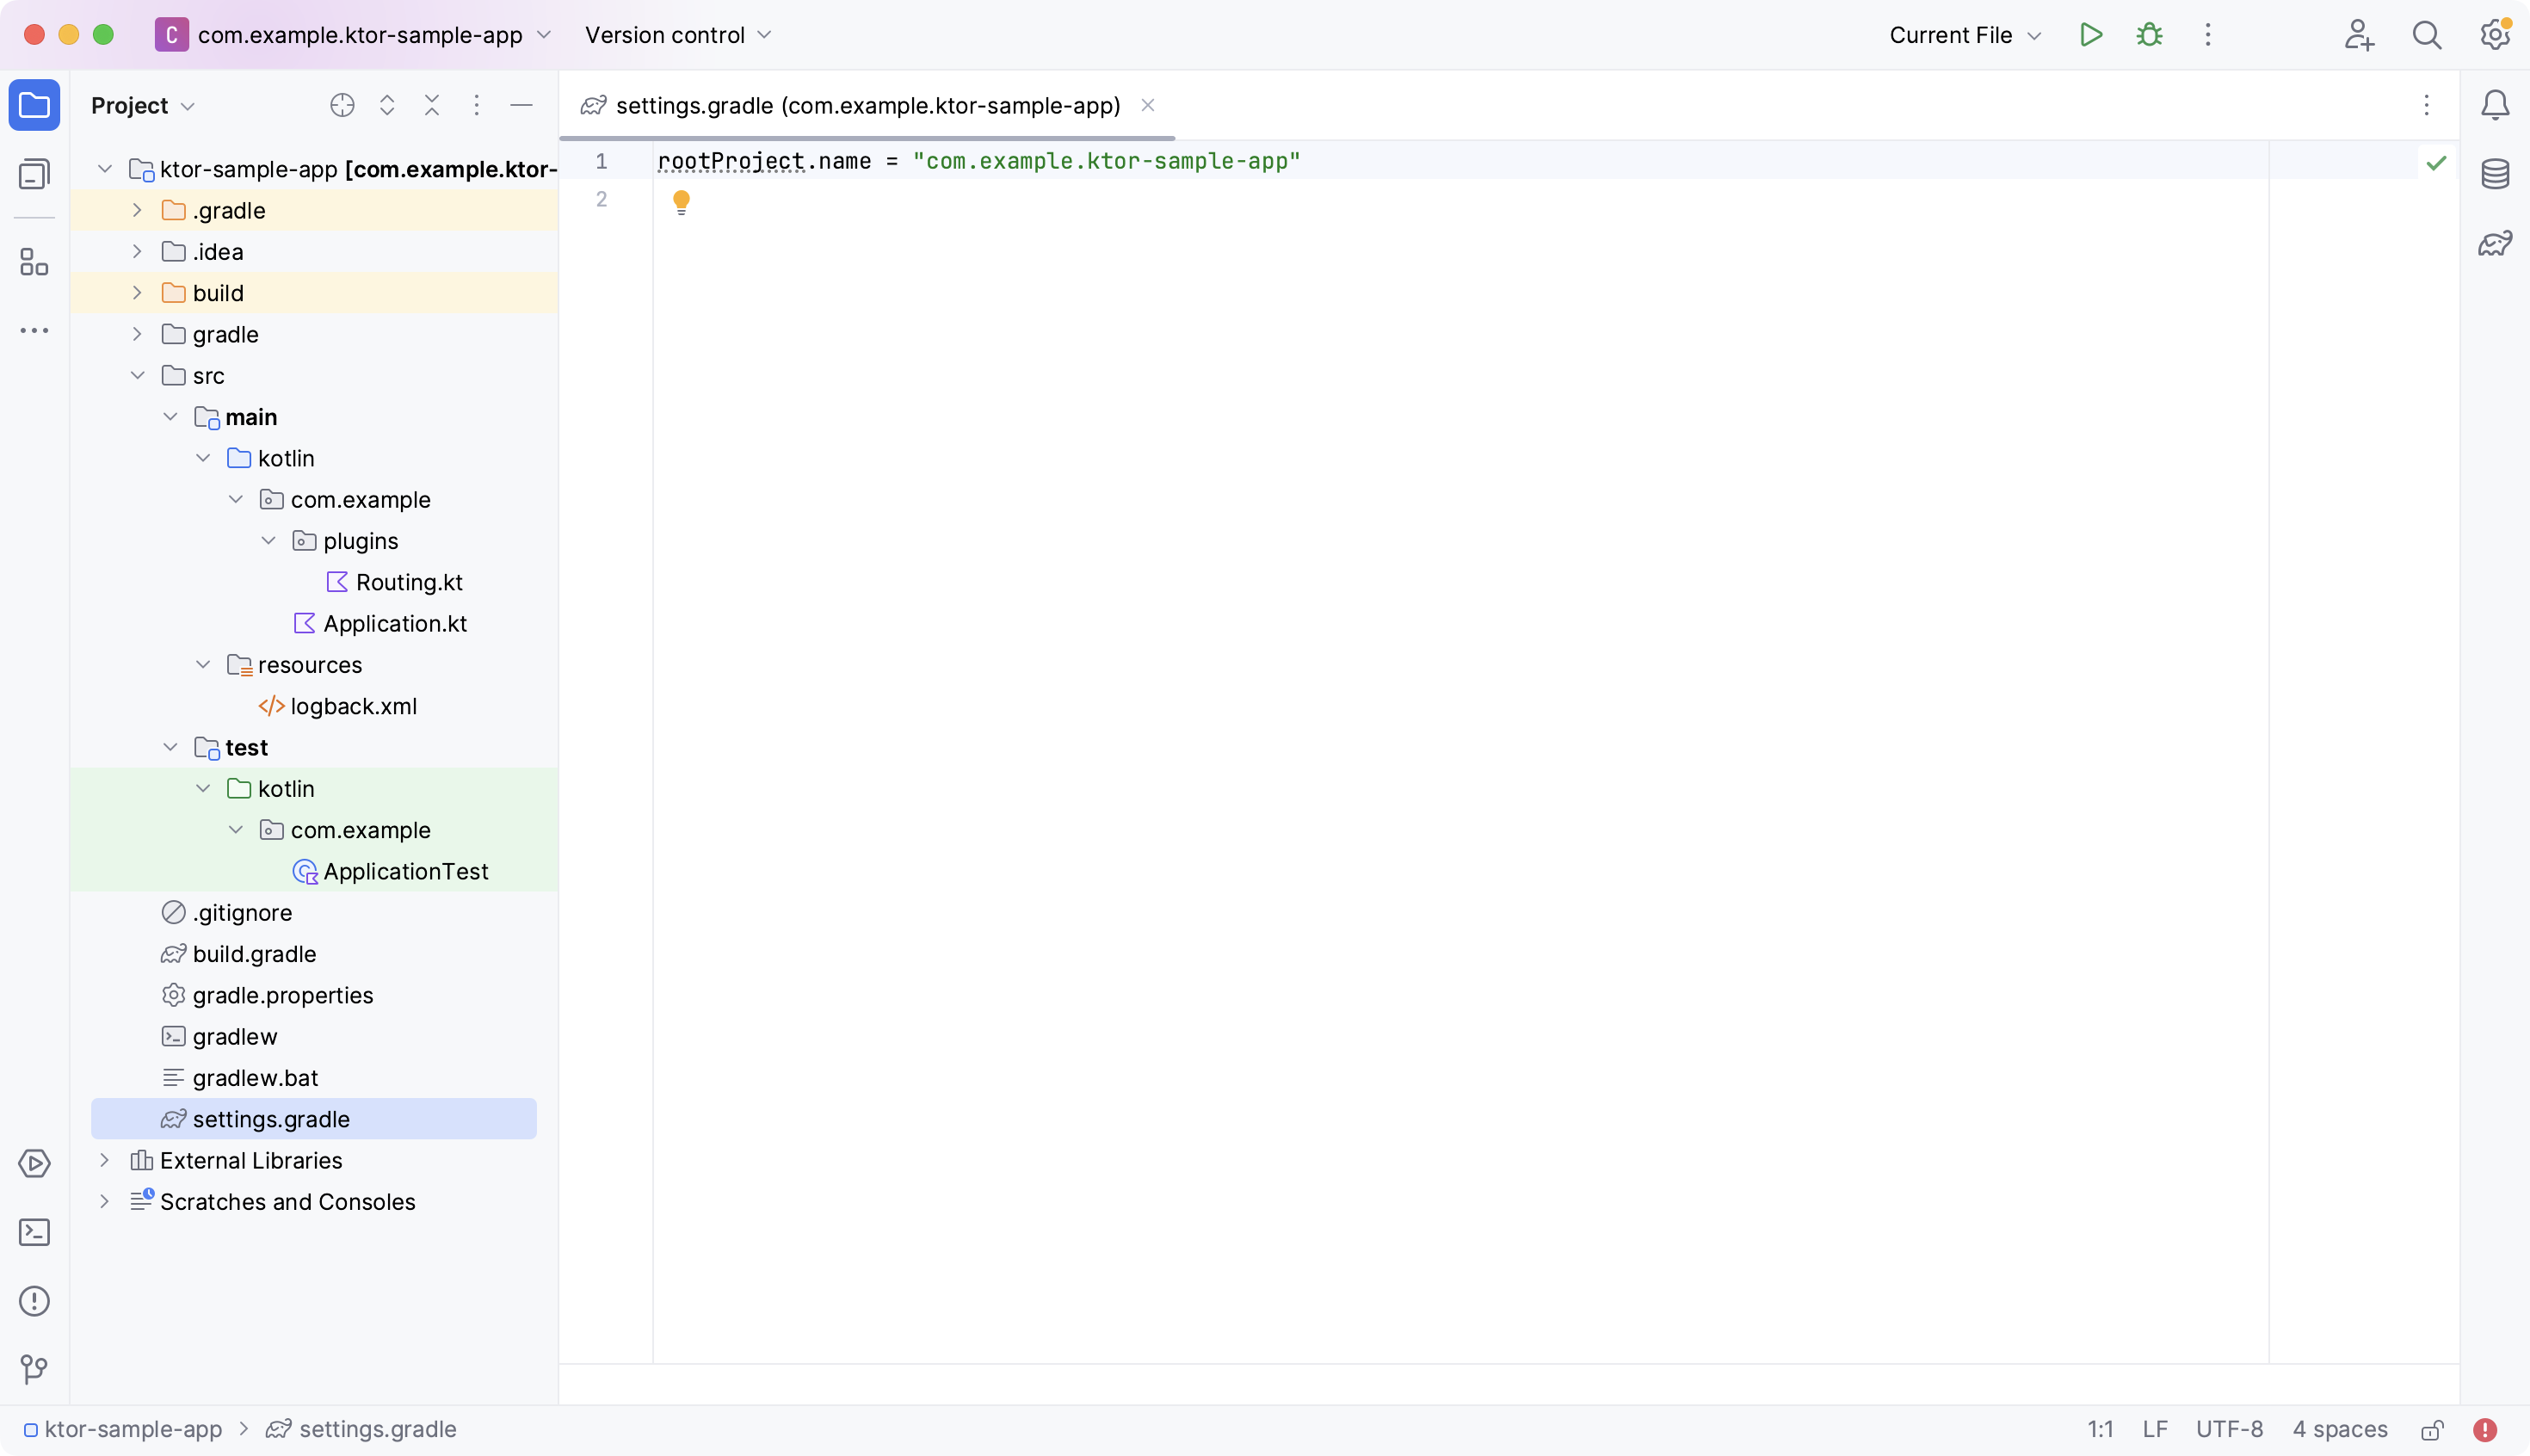Collapse the src directory tree

138,373
